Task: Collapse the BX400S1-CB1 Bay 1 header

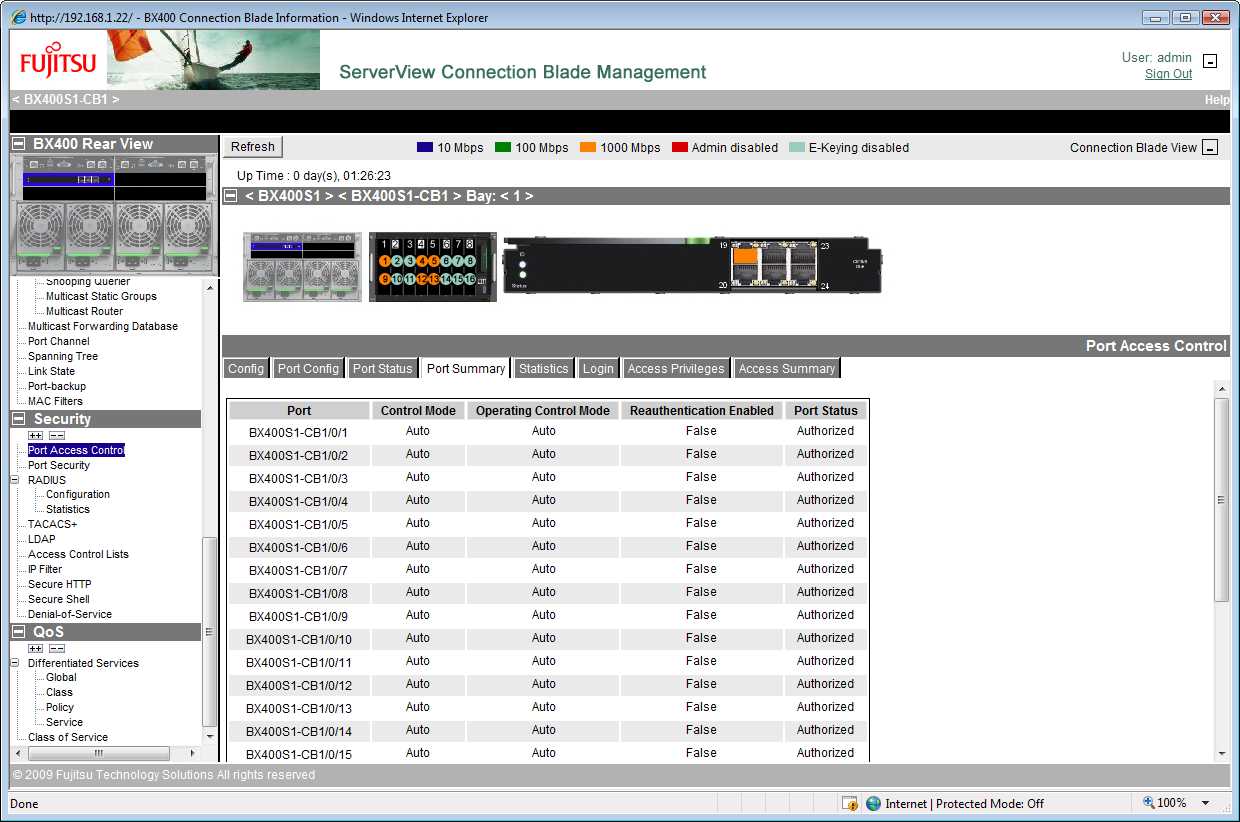Action: point(231,196)
